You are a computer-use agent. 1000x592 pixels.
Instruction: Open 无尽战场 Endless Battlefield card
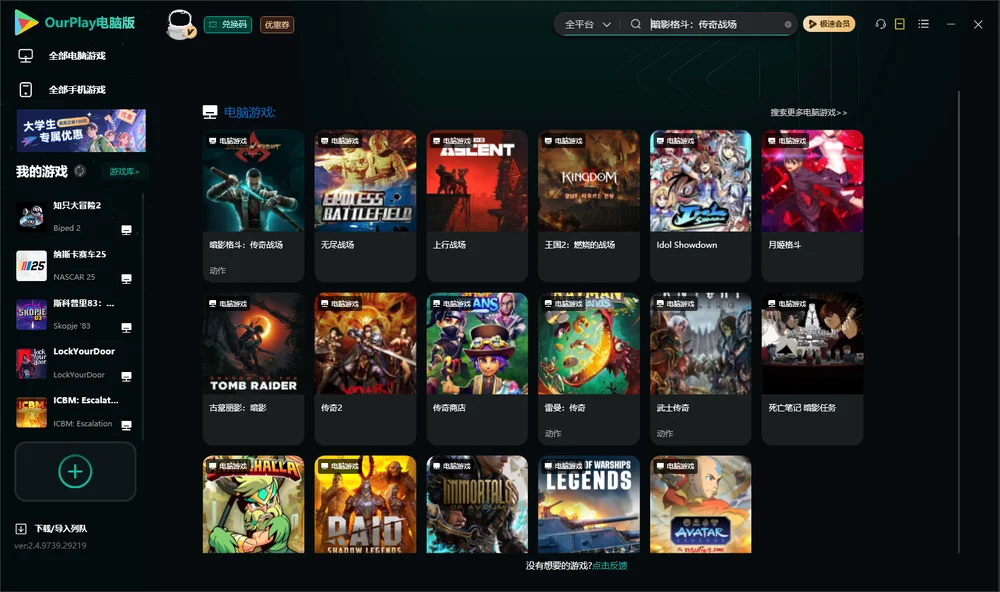click(365, 205)
